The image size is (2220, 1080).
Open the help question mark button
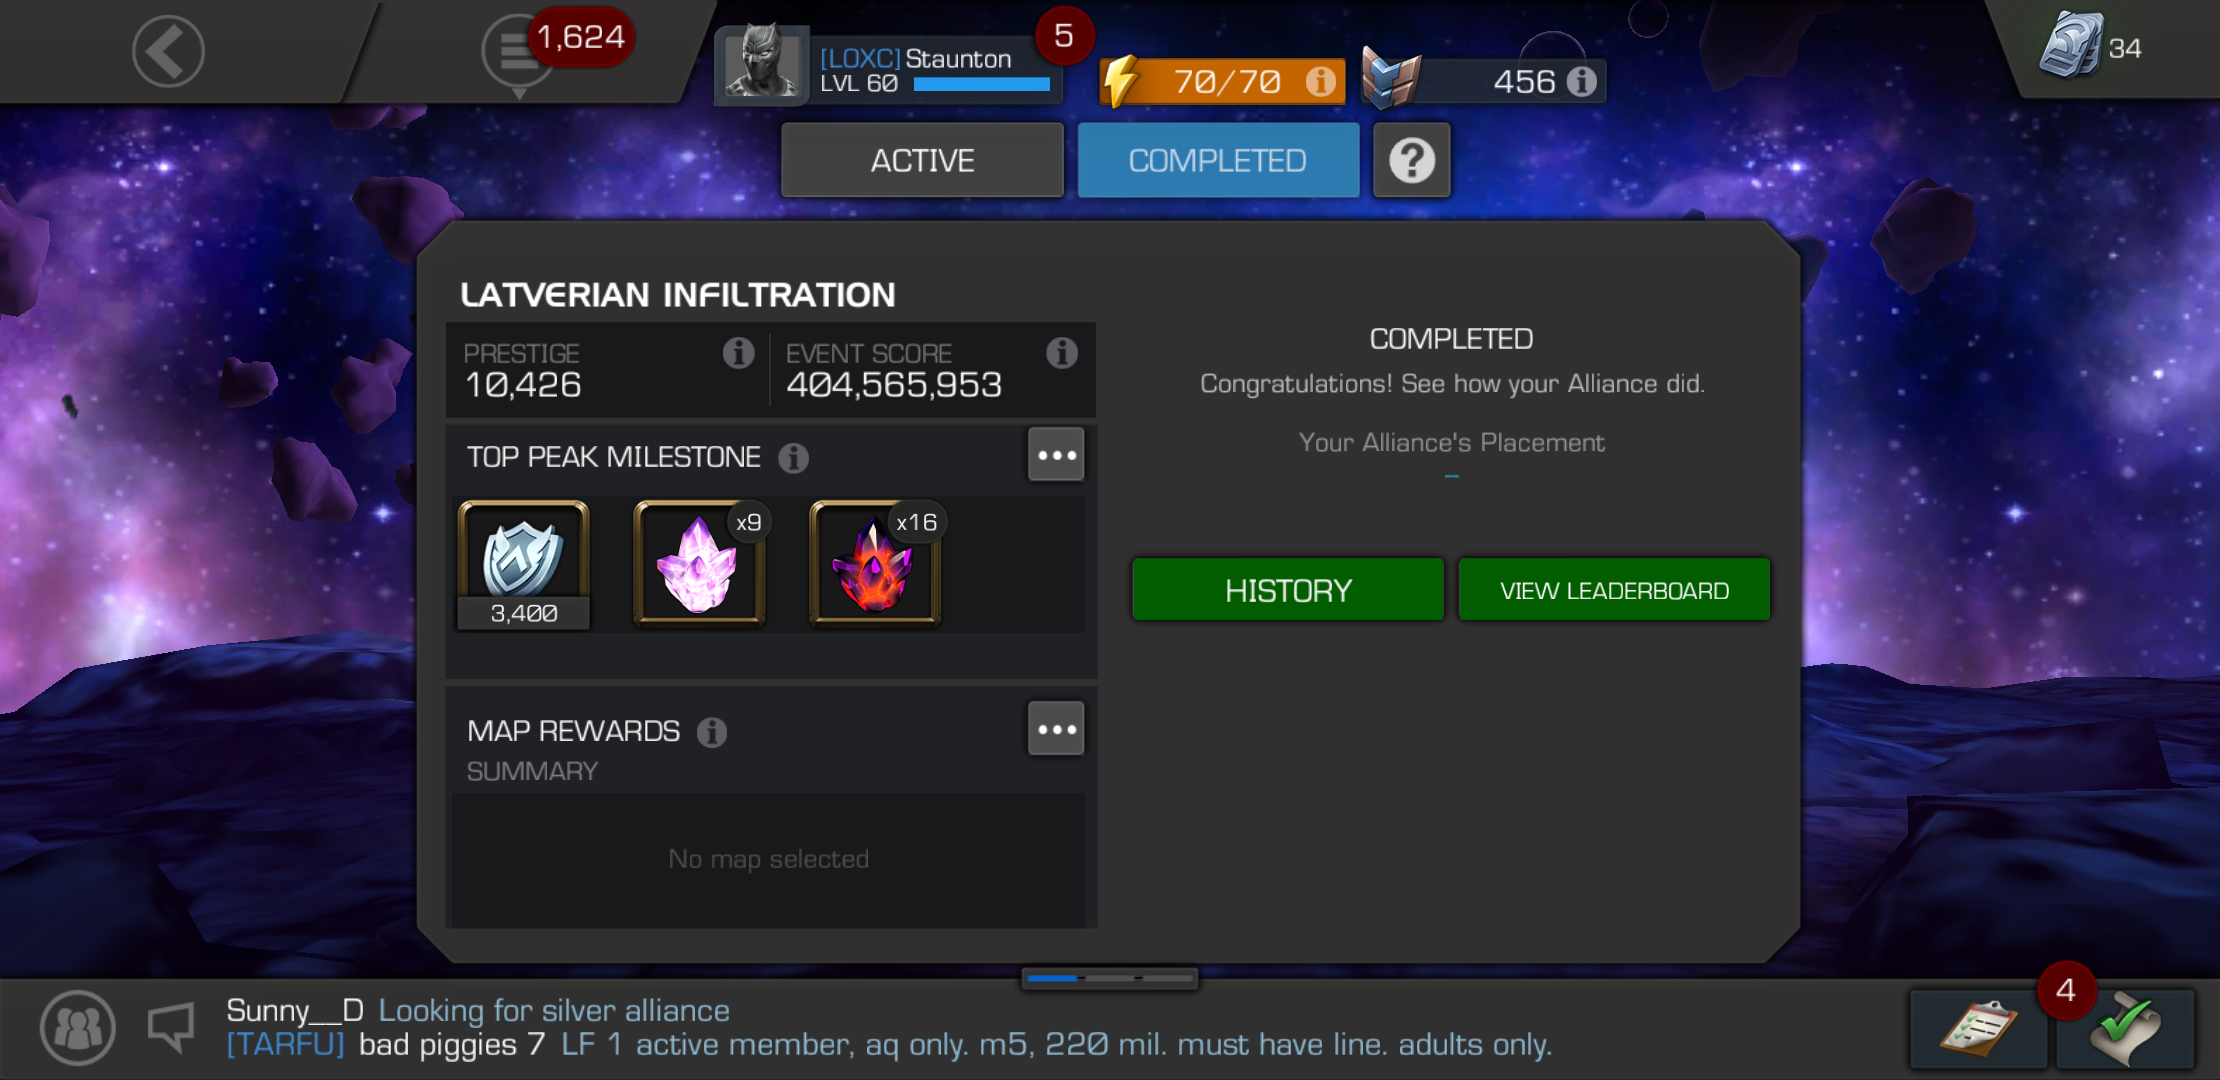tap(1411, 160)
